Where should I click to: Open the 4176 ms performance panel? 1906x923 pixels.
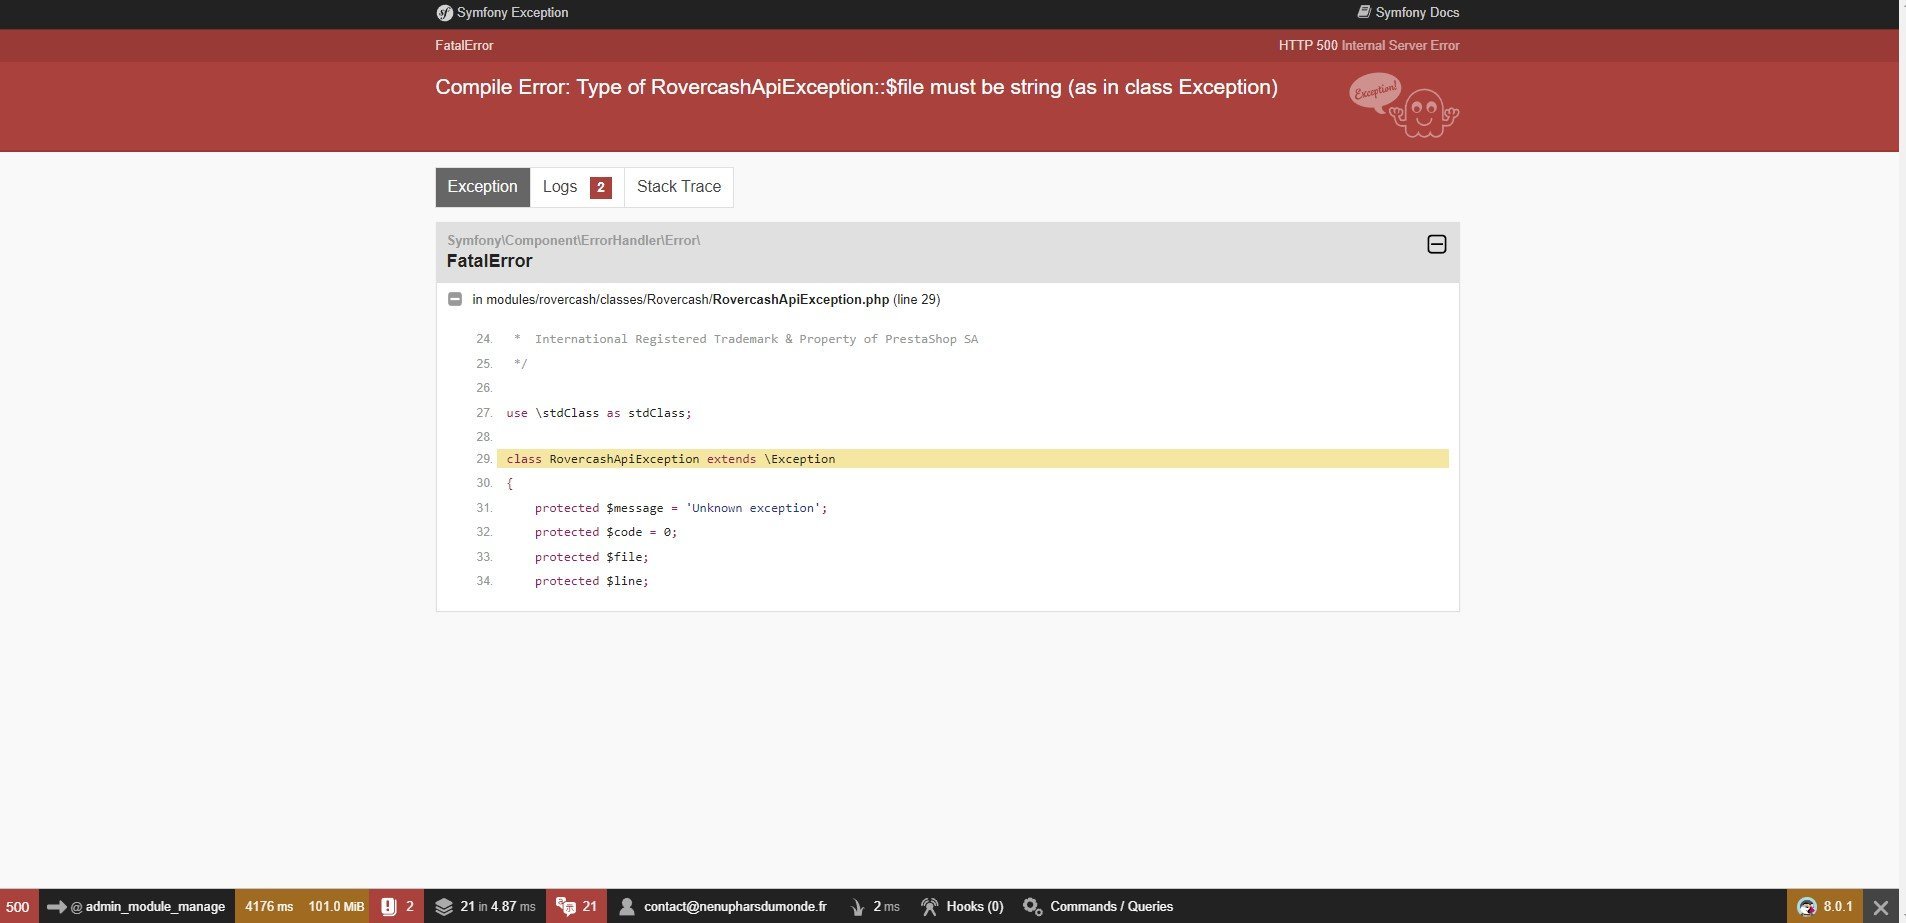click(x=269, y=906)
